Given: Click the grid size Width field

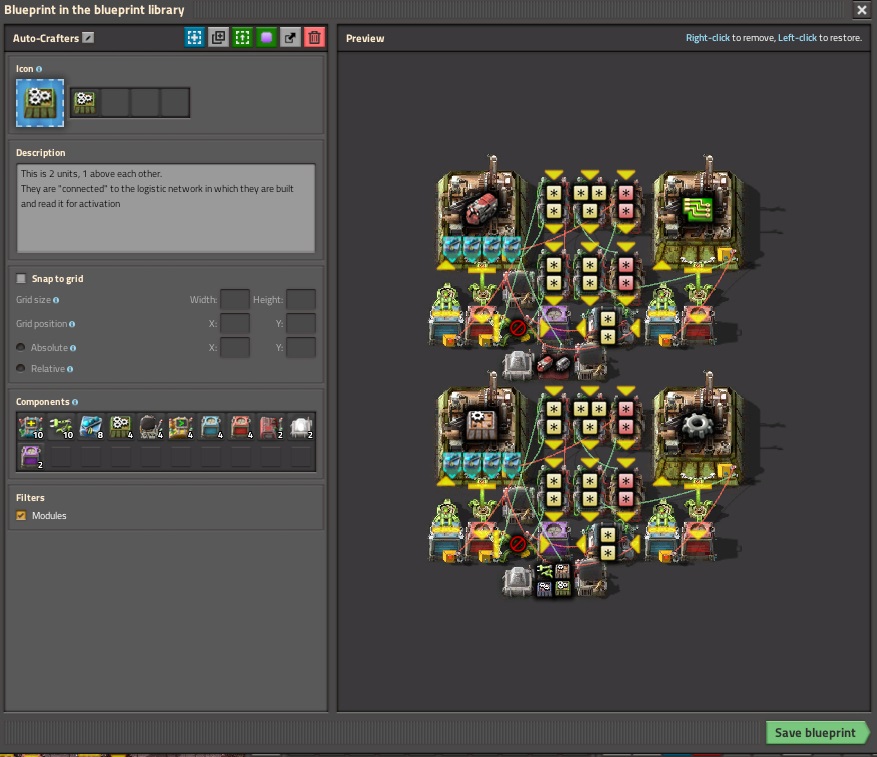Looking at the screenshot, I should (x=235, y=300).
